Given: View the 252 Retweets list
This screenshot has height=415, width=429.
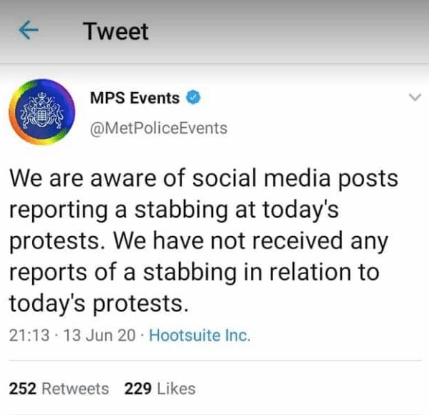Looking at the screenshot, I should click(x=59, y=389).
